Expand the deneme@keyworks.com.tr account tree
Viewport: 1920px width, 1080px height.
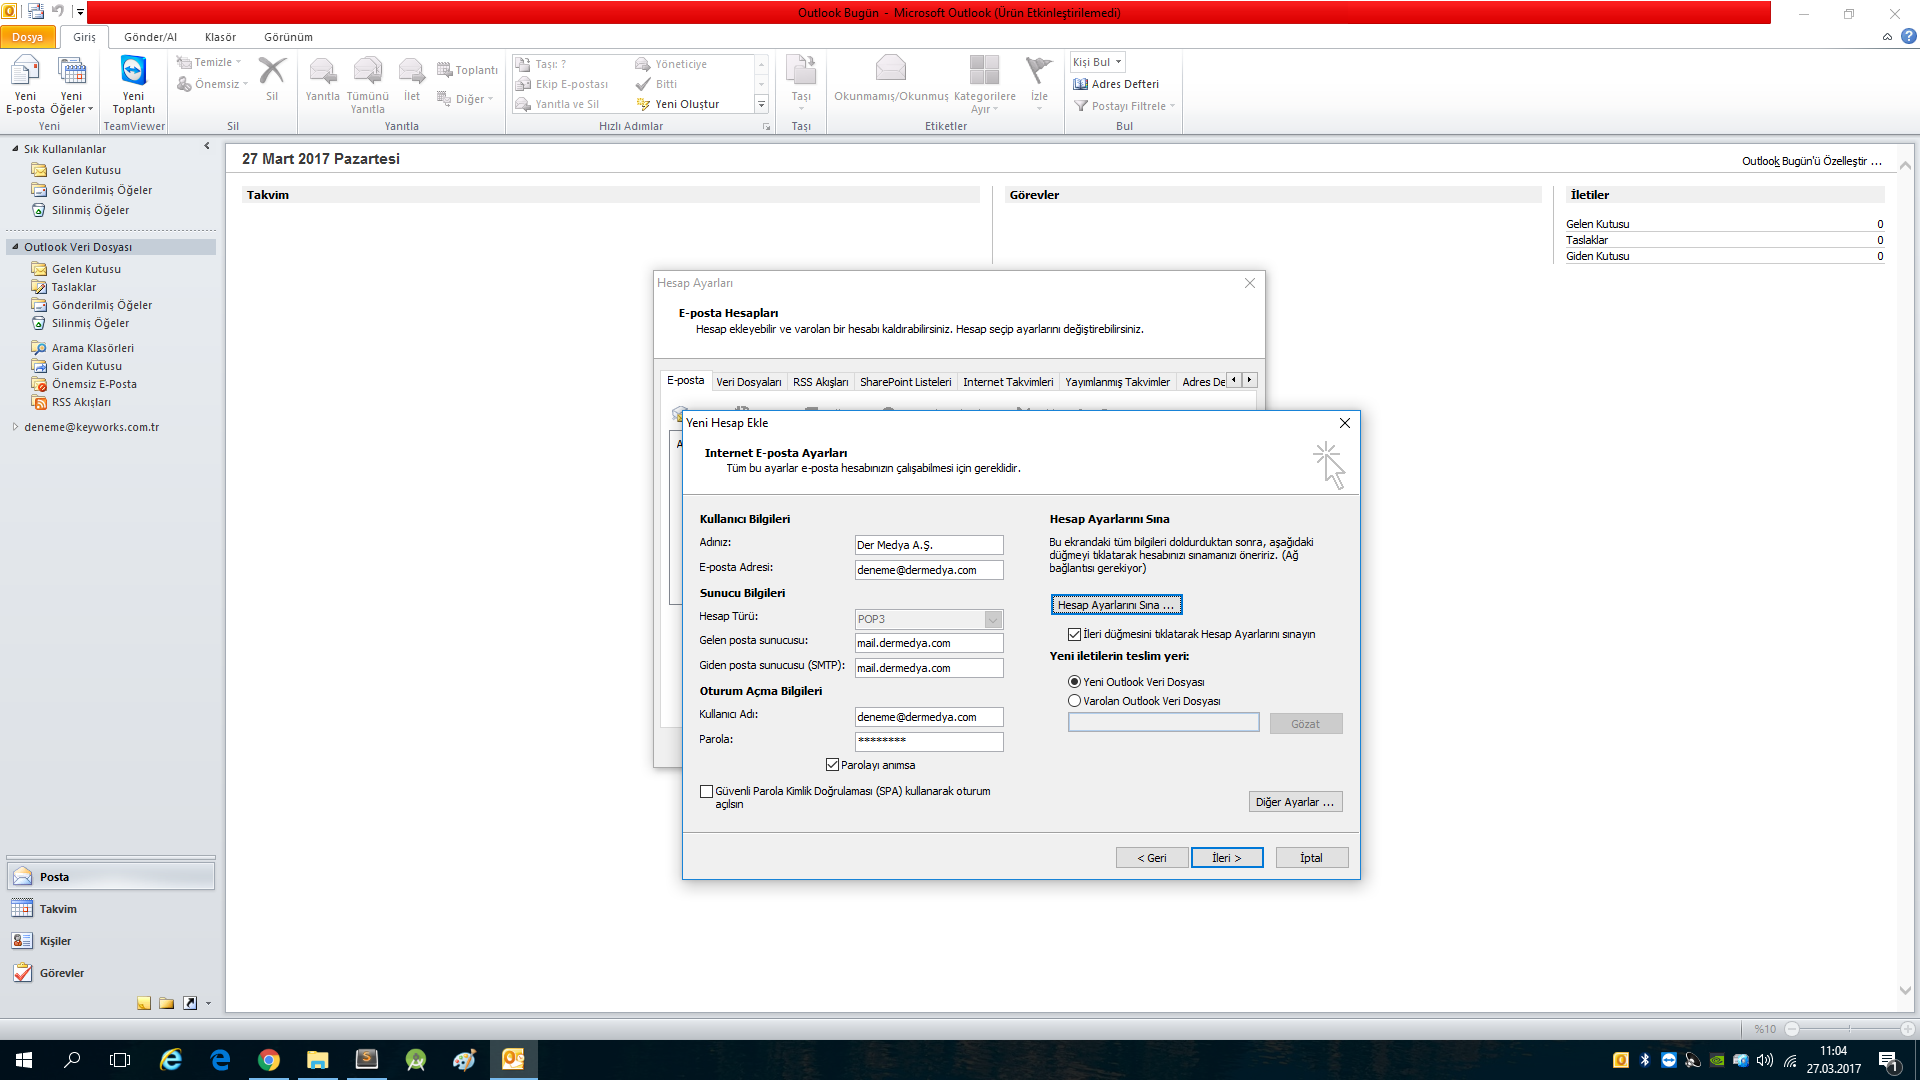click(x=15, y=427)
